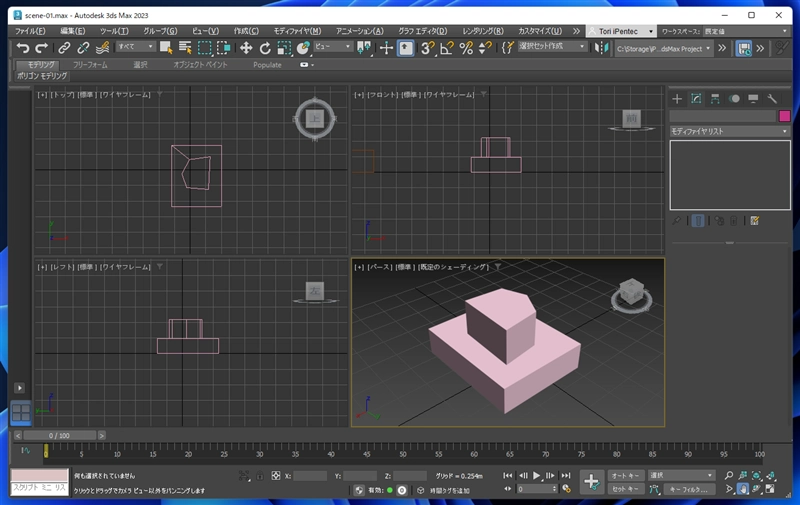The height and width of the screenshot is (505, 800).
Task: Click the Go to End playback button
Action: point(566,475)
